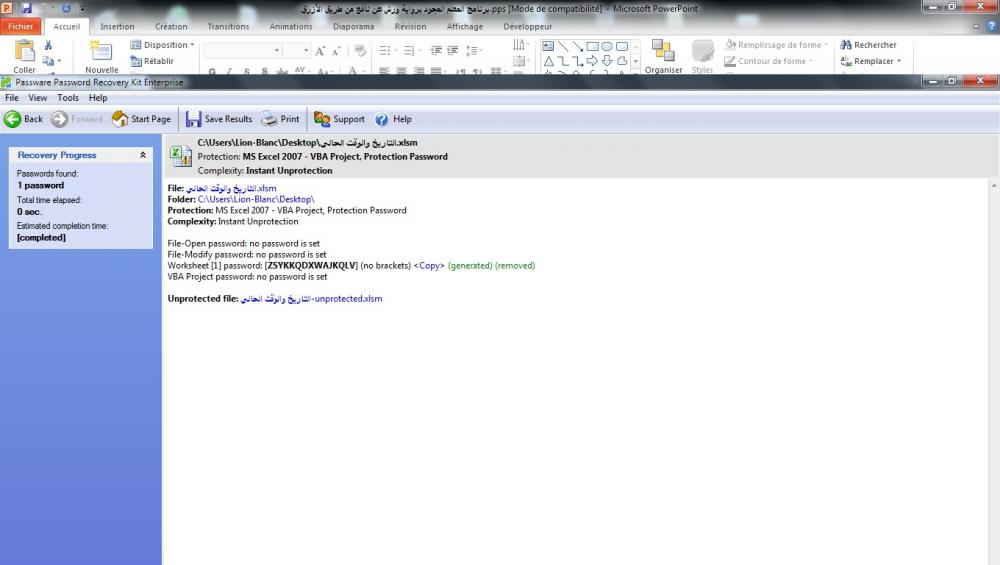
Task: Open the Help menu in Passware menu bar
Action: point(98,98)
